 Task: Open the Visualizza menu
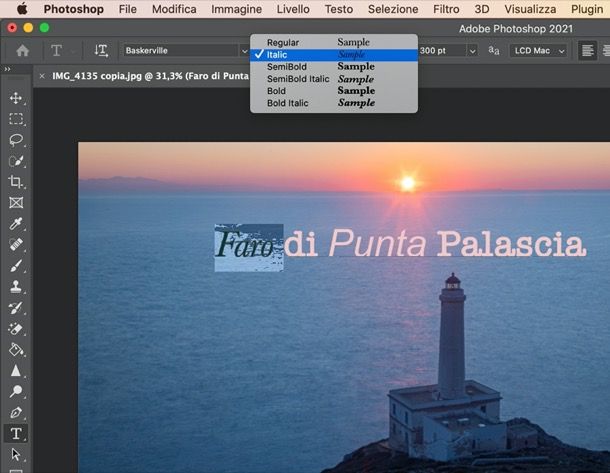coord(530,9)
